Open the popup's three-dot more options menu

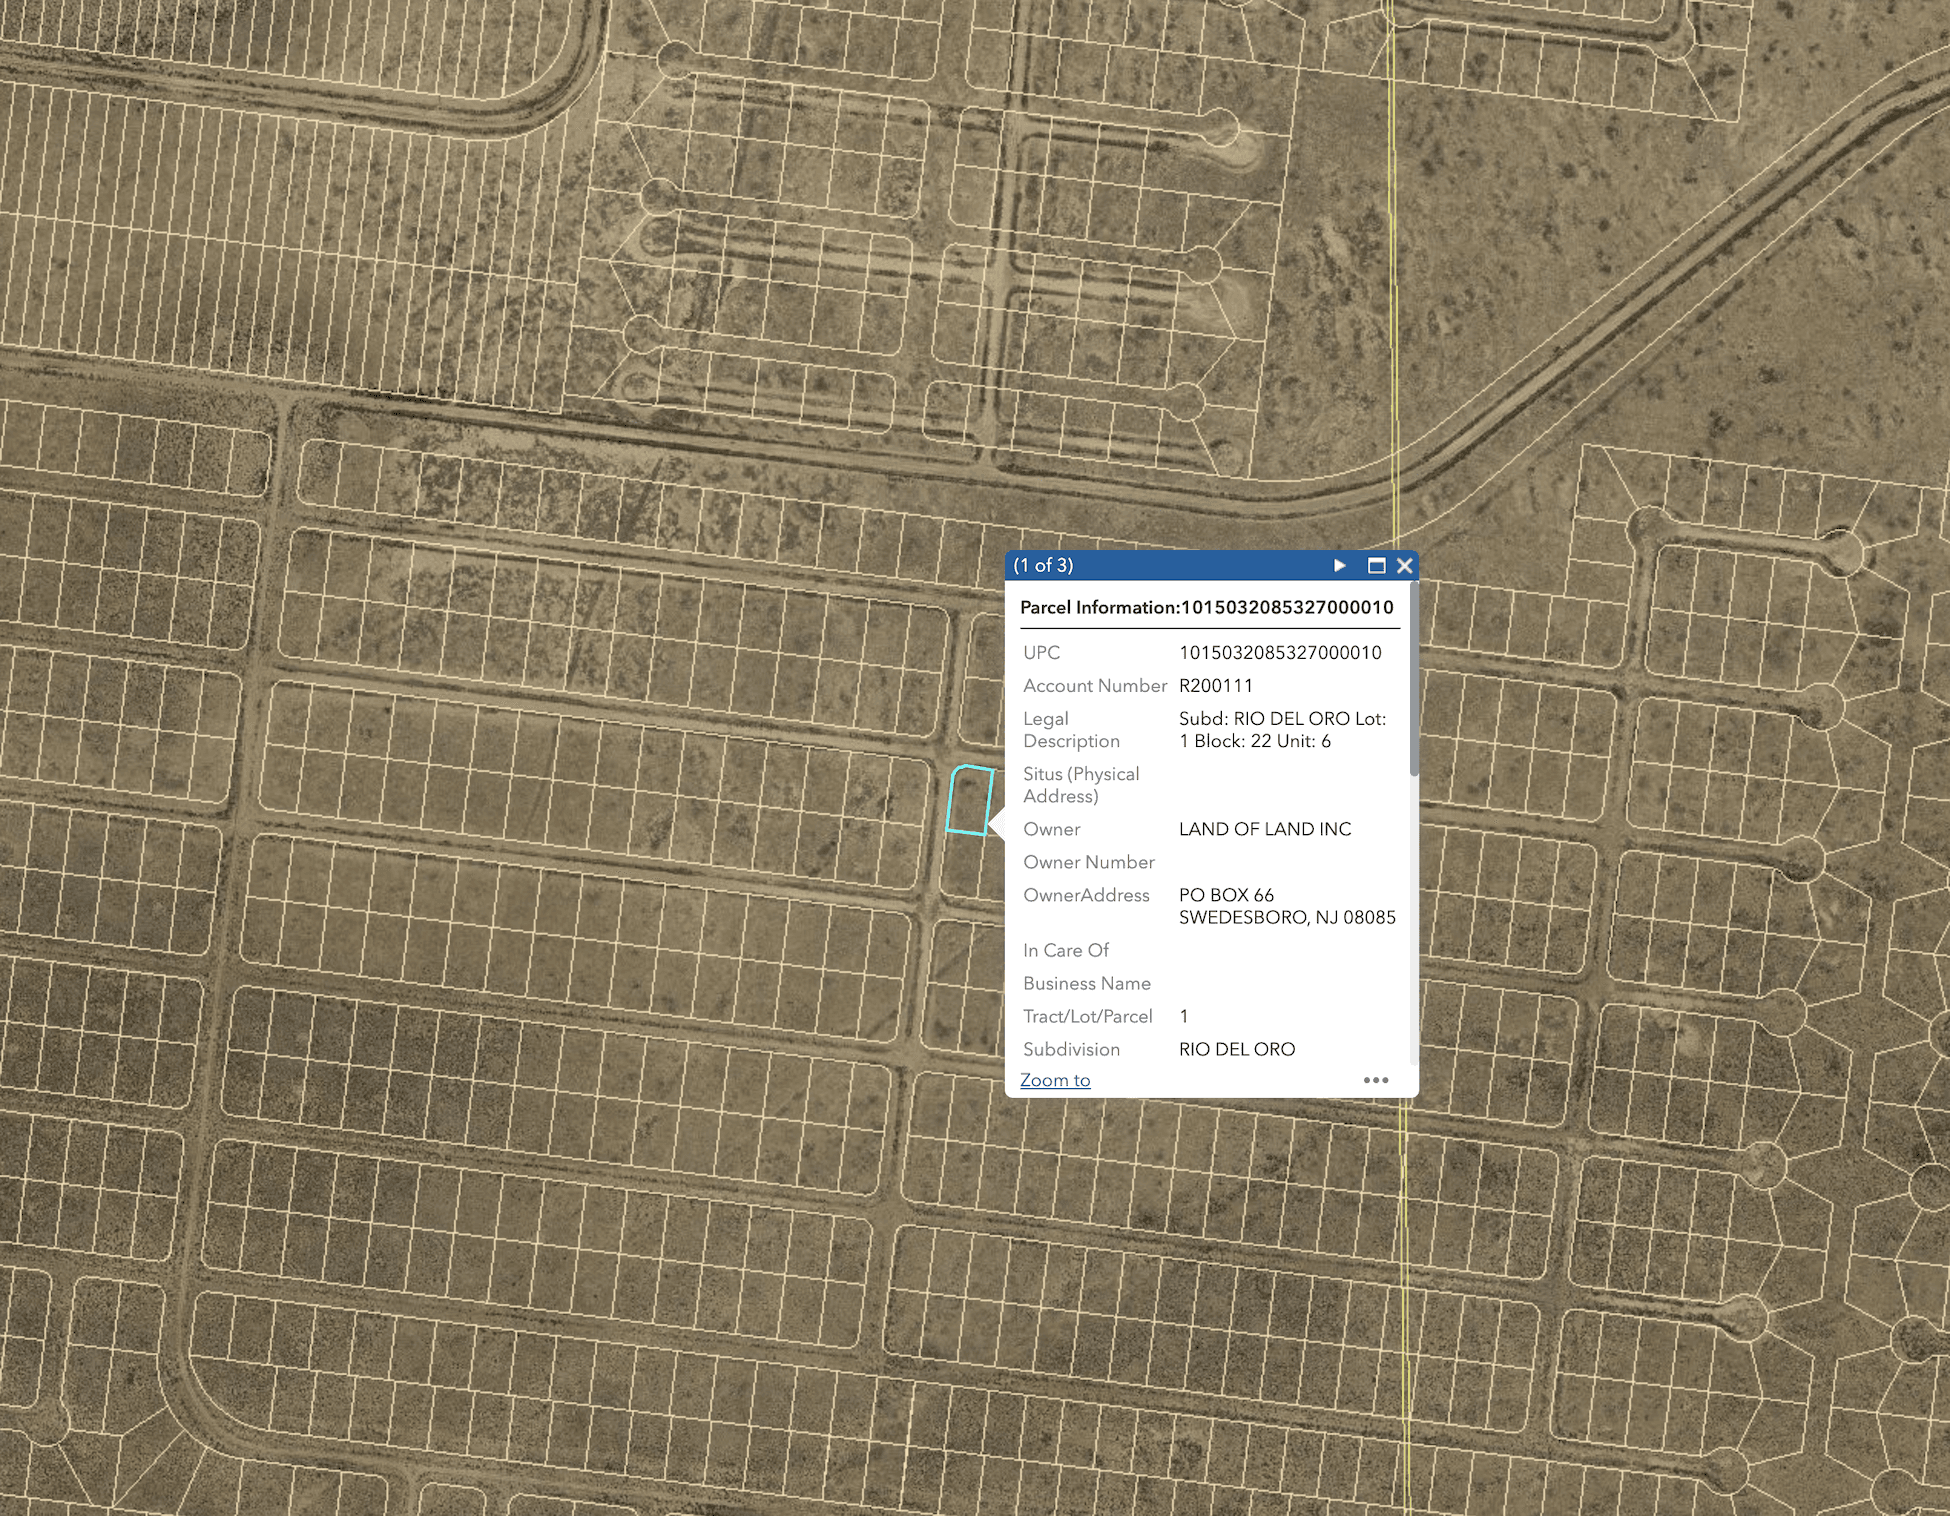pyautogui.click(x=1376, y=1080)
